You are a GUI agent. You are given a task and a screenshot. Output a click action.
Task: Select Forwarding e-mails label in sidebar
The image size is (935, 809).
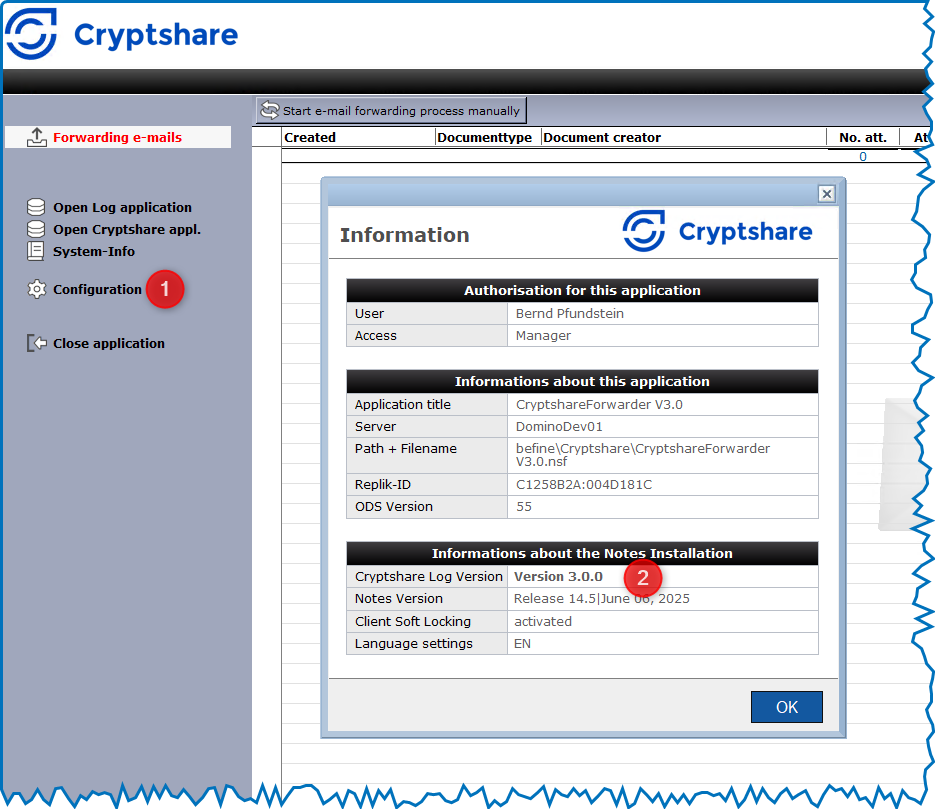point(117,137)
